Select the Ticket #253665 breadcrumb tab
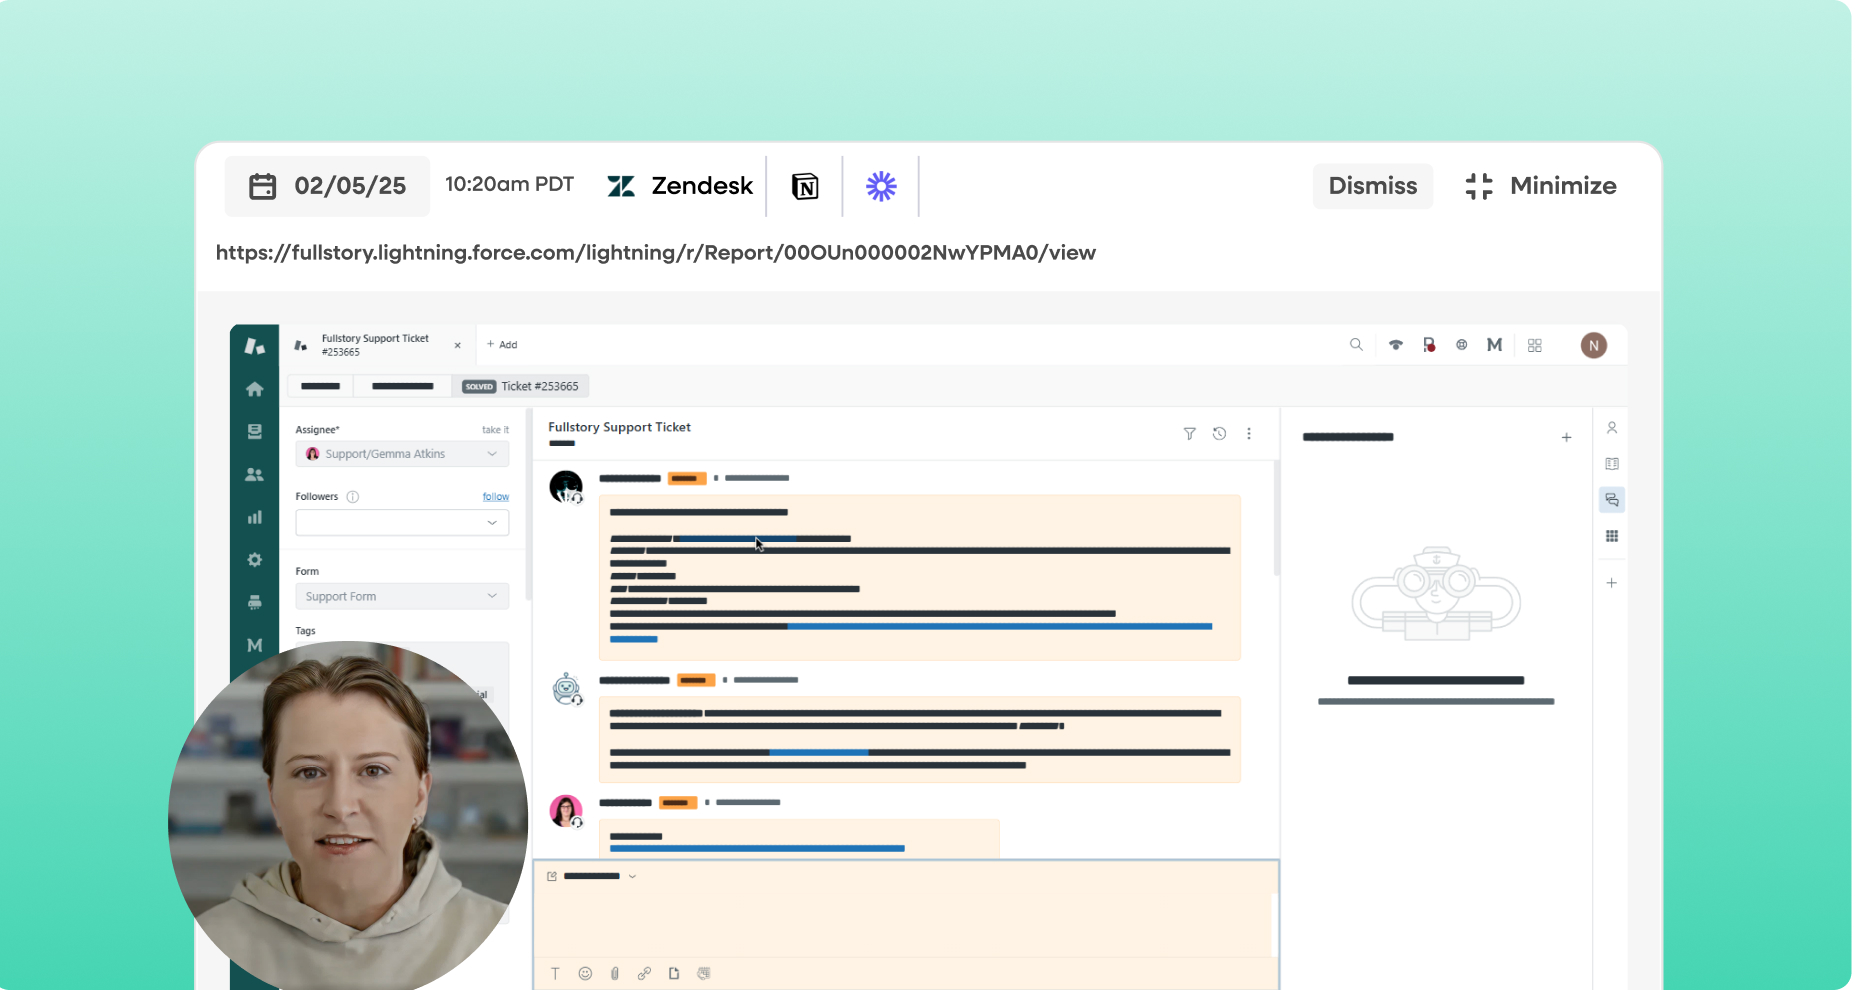The image size is (1860, 990). point(521,387)
